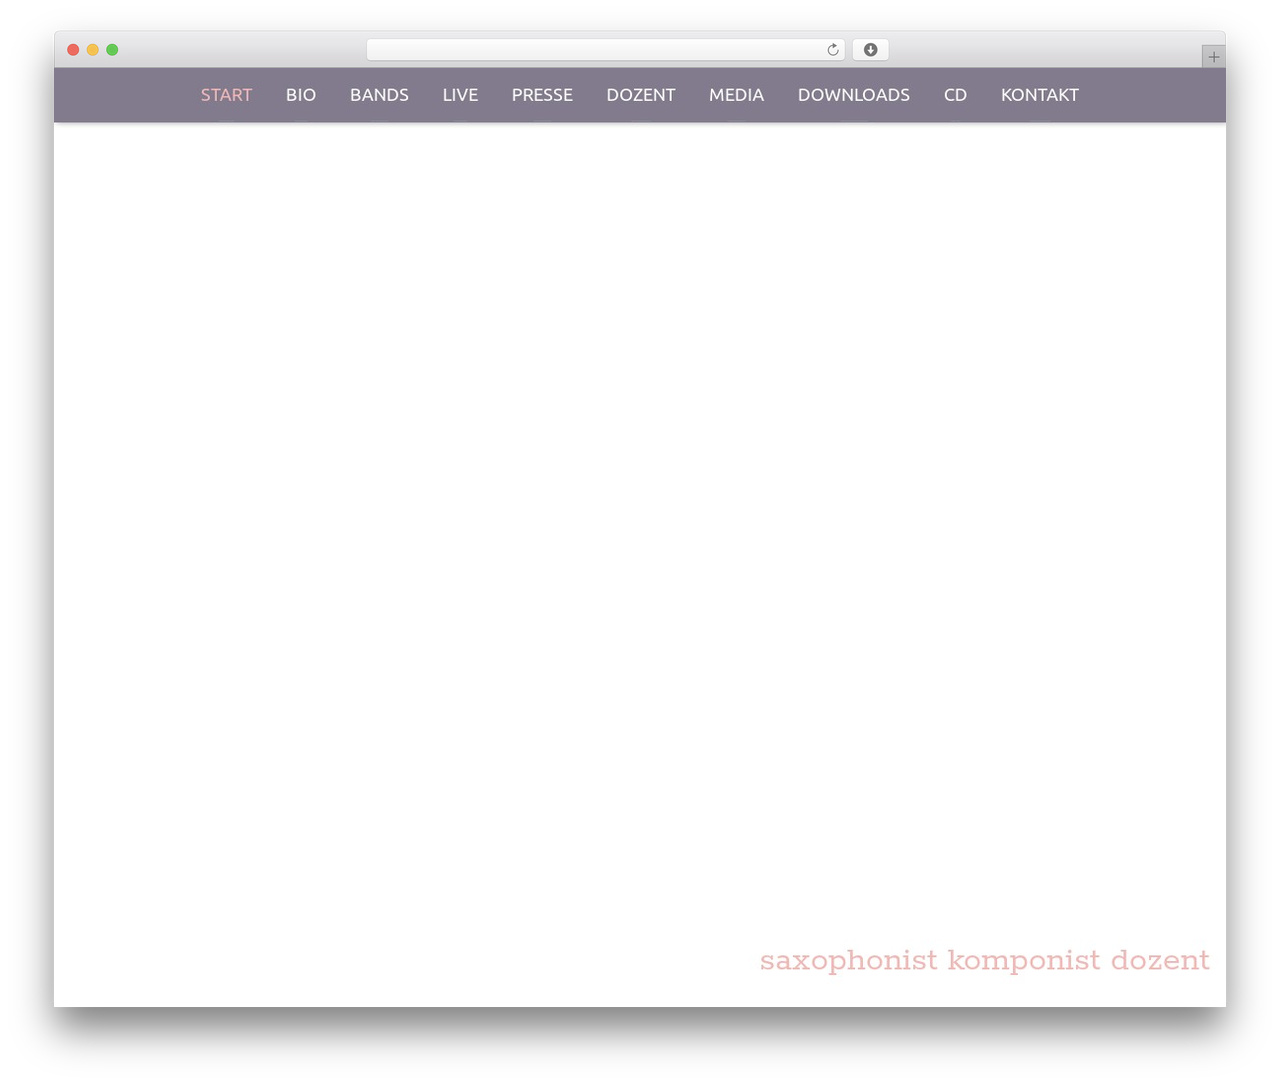This screenshot has height=1084, width=1280.
Task: Maximize the window with green button
Action: click(x=112, y=50)
